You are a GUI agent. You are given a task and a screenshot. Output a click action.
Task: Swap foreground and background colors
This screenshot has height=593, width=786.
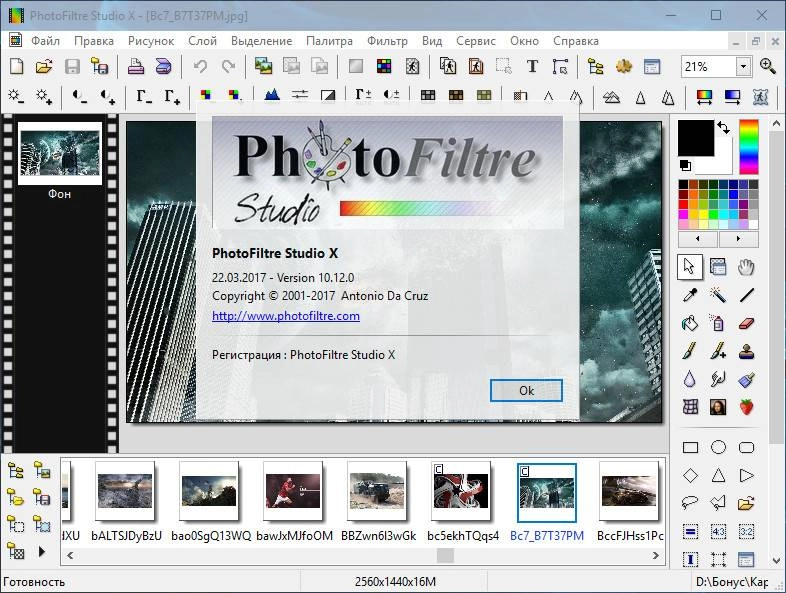coord(723,128)
